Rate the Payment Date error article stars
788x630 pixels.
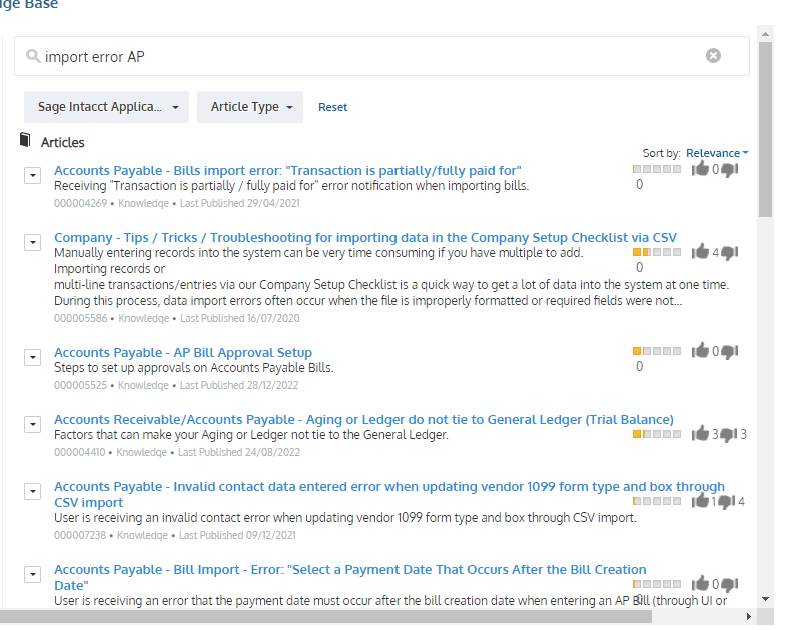pyautogui.click(x=657, y=584)
